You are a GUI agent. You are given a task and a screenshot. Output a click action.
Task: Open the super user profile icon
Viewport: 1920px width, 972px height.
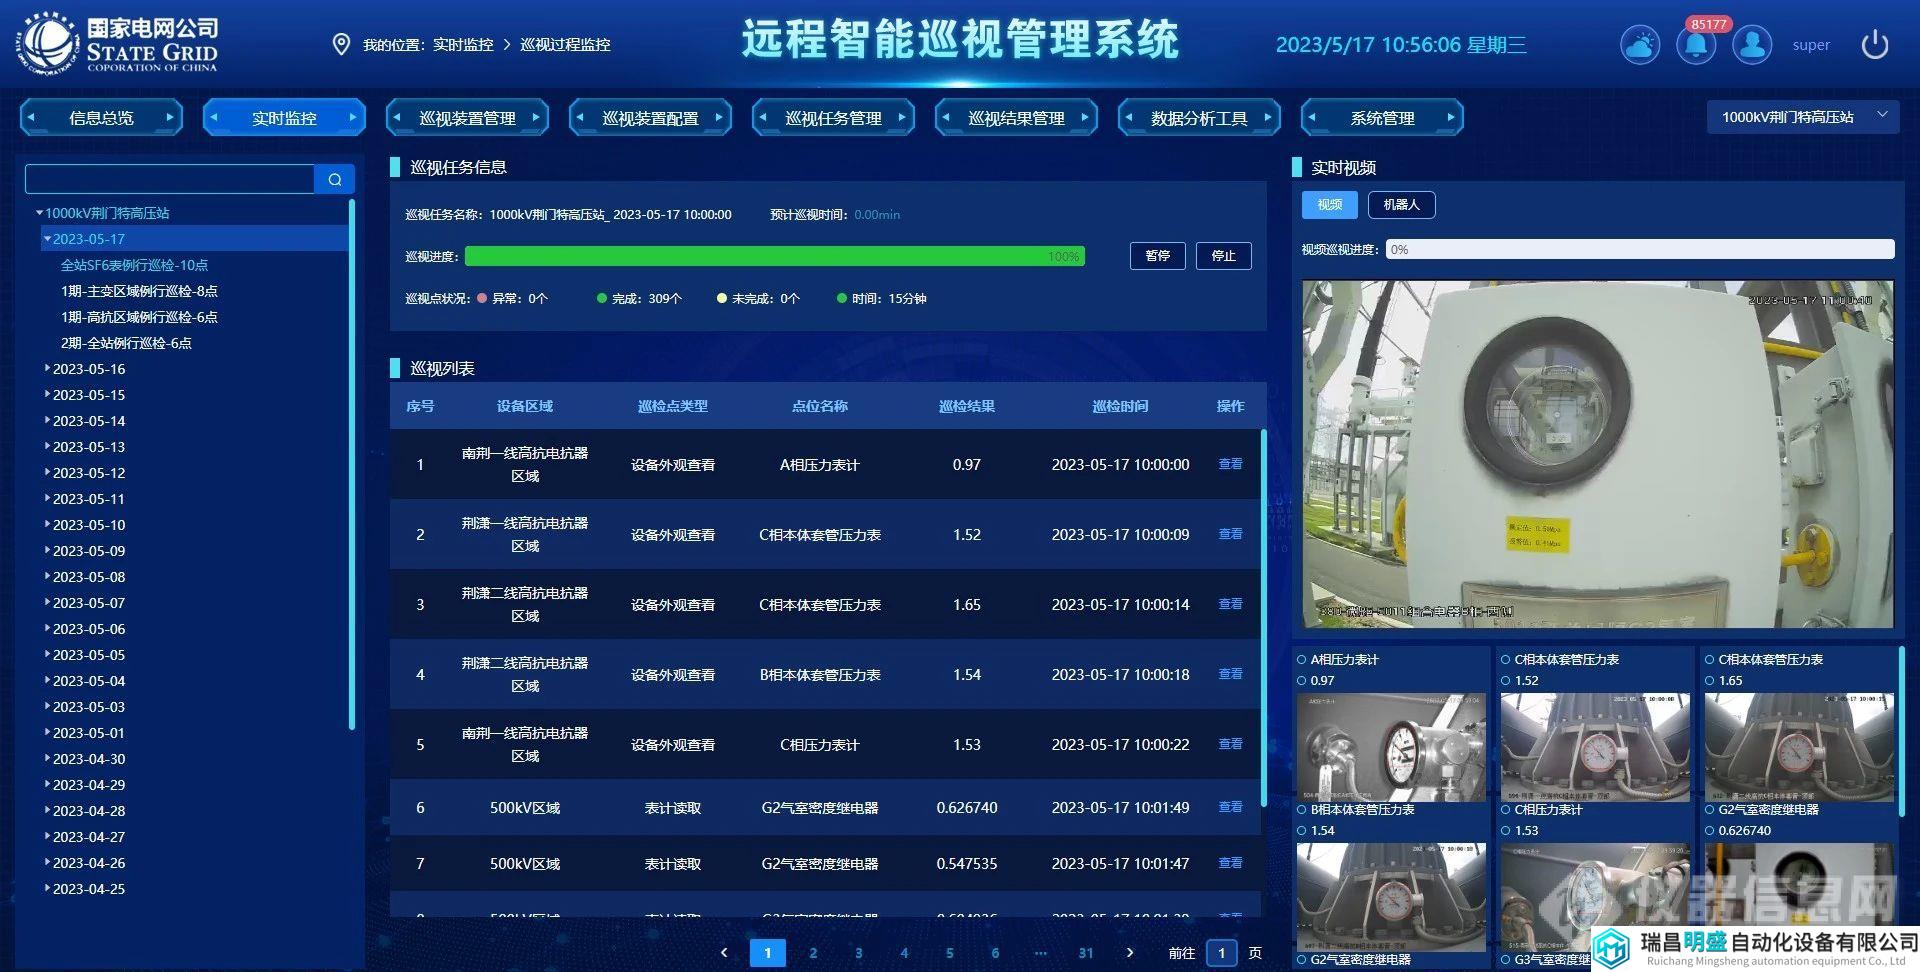1752,45
